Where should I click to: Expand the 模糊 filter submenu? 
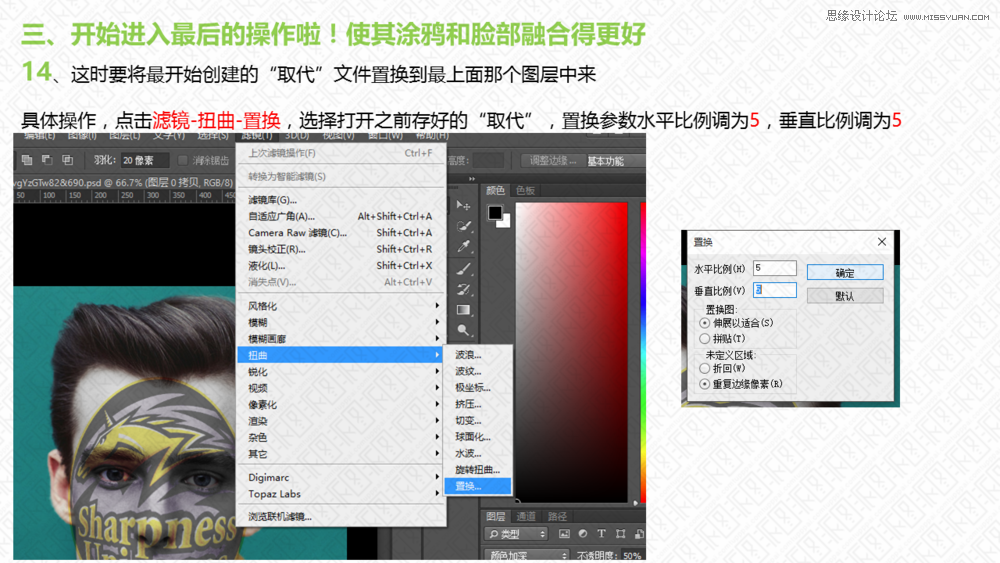click(x=341, y=323)
